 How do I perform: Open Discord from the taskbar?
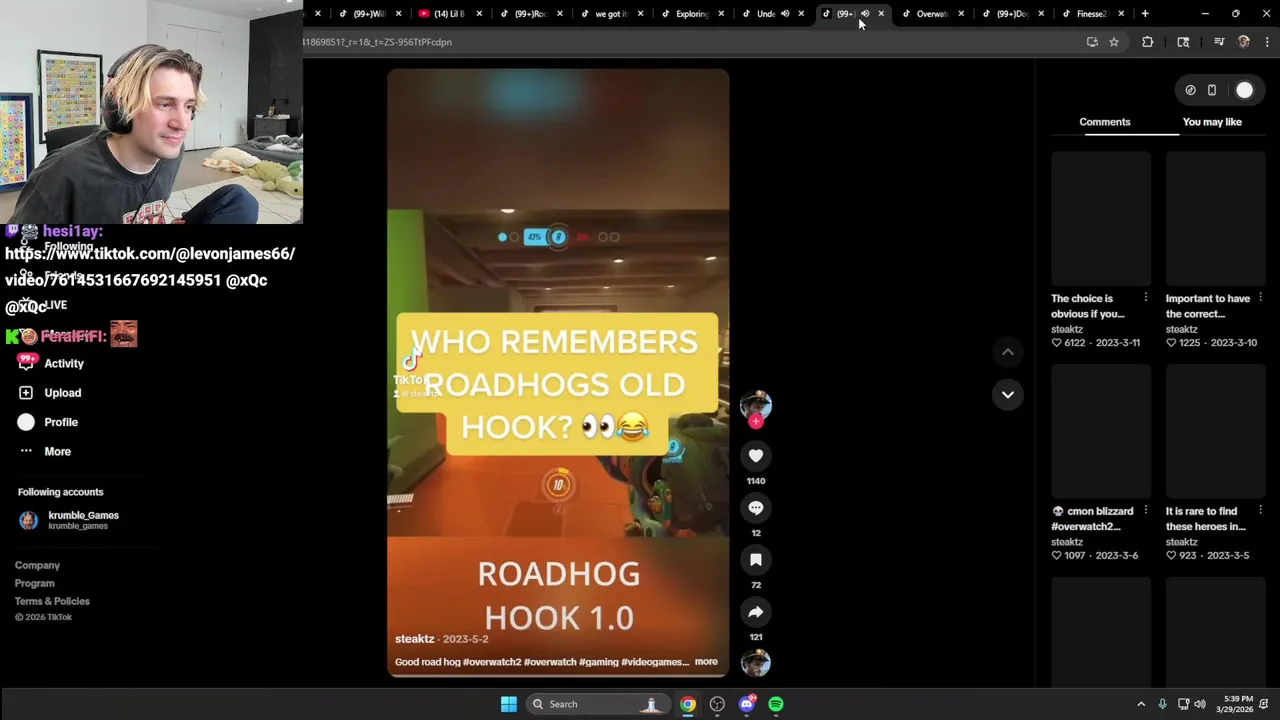(x=746, y=704)
